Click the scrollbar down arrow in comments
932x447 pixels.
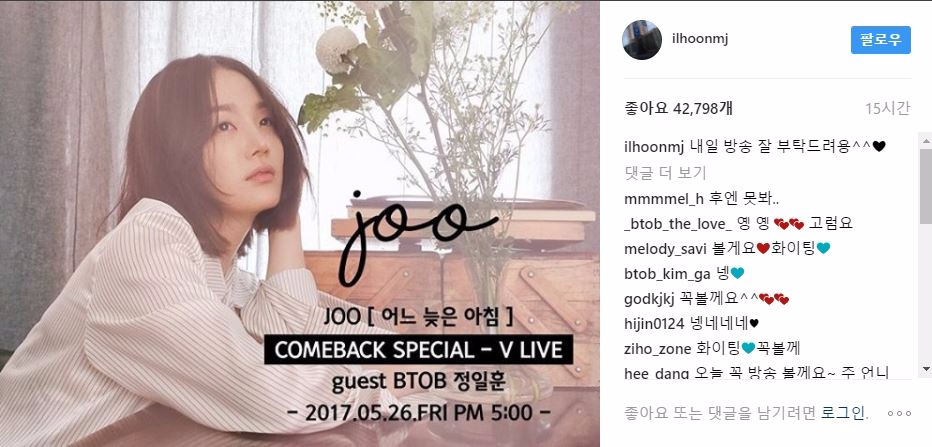click(x=925, y=370)
